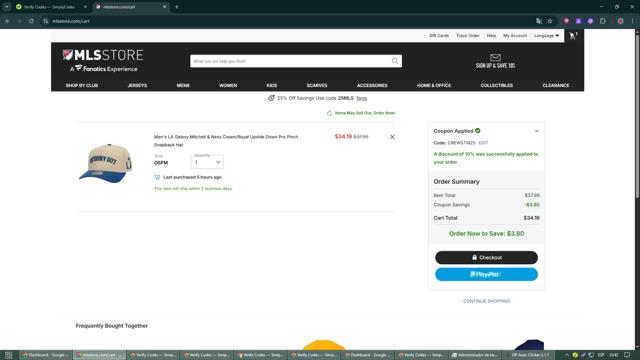Open the KIDS menu
The image size is (640, 360).
pos(272,85)
